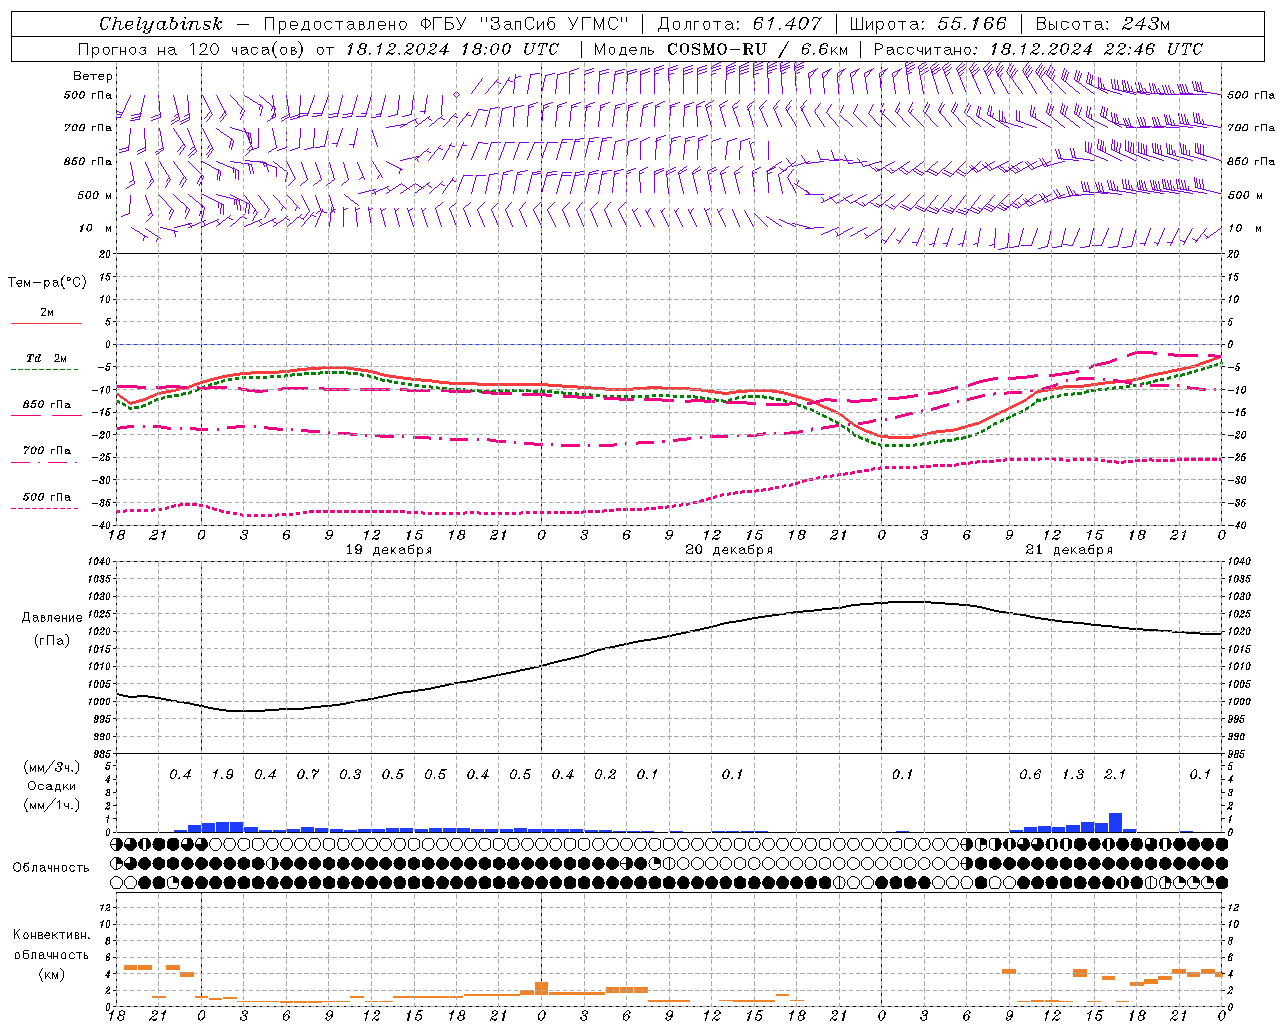Click the (гПа) pressure unit label
This screenshot has height=1024, width=1280.
click(x=52, y=640)
